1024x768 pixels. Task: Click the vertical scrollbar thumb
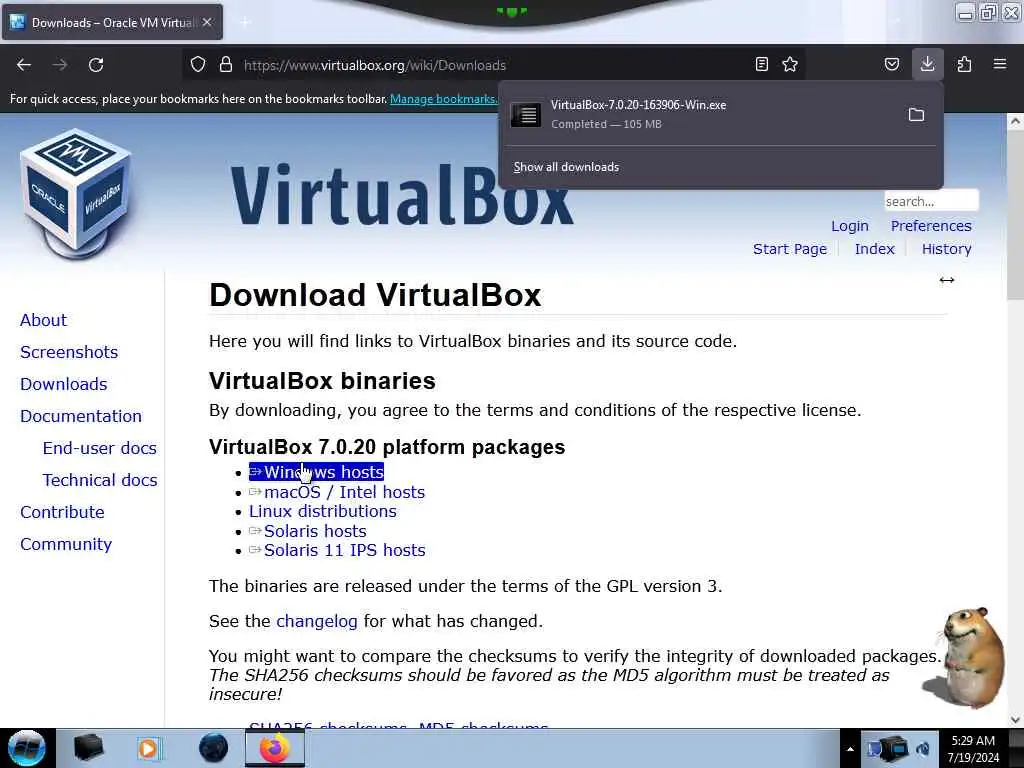tap(1015, 214)
